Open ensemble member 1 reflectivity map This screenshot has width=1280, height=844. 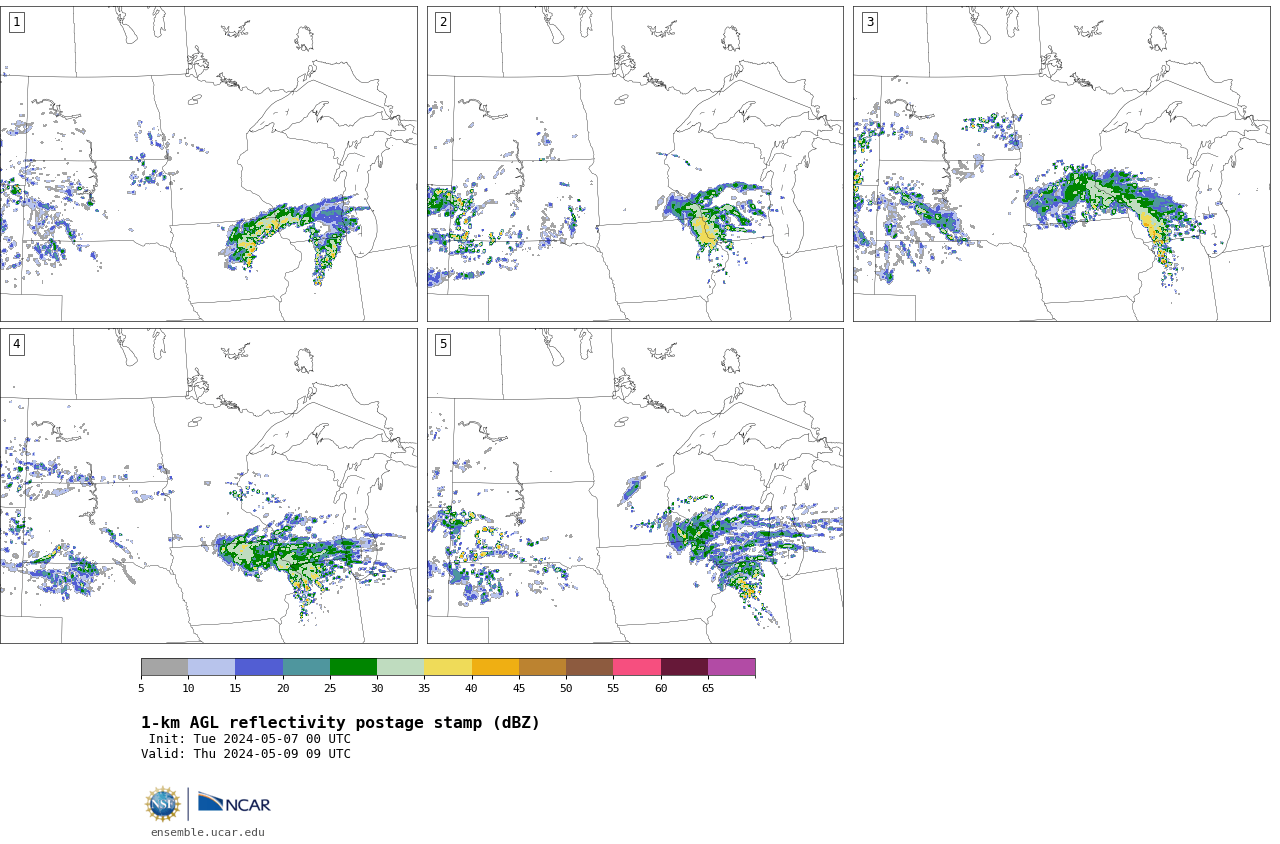208,164
